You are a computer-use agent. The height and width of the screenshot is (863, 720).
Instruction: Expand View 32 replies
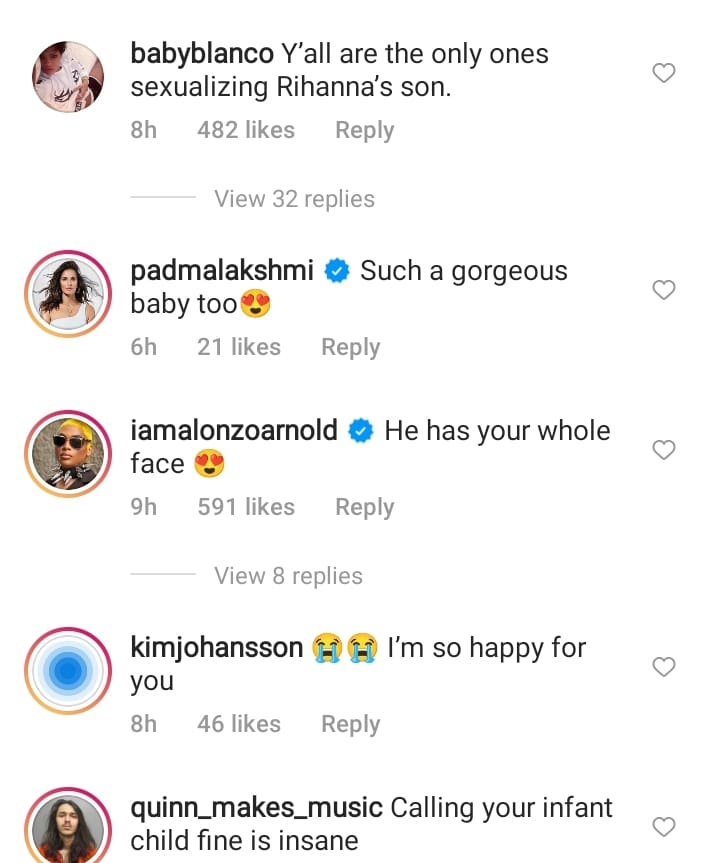[294, 199]
